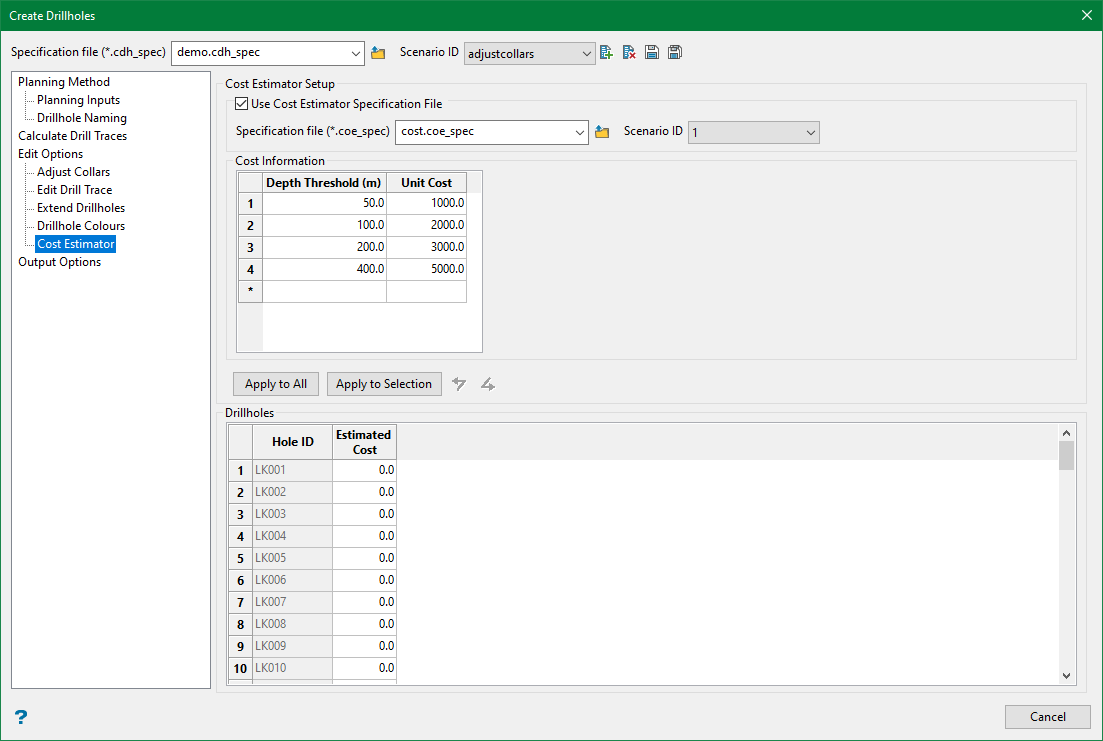The height and width of the screenshot is (741, 1103).
Task: Open help with the question mark icon
Action: [21, 717]
